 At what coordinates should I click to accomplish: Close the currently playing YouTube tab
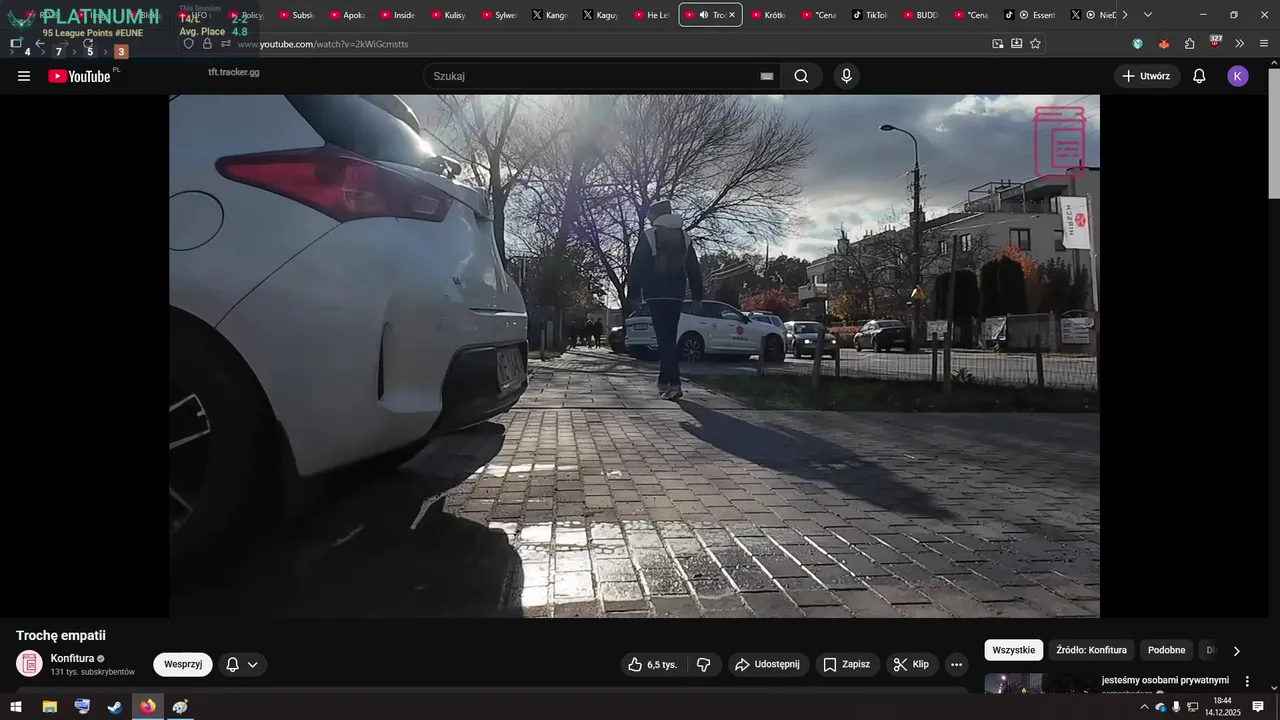[x=732, y=15]
